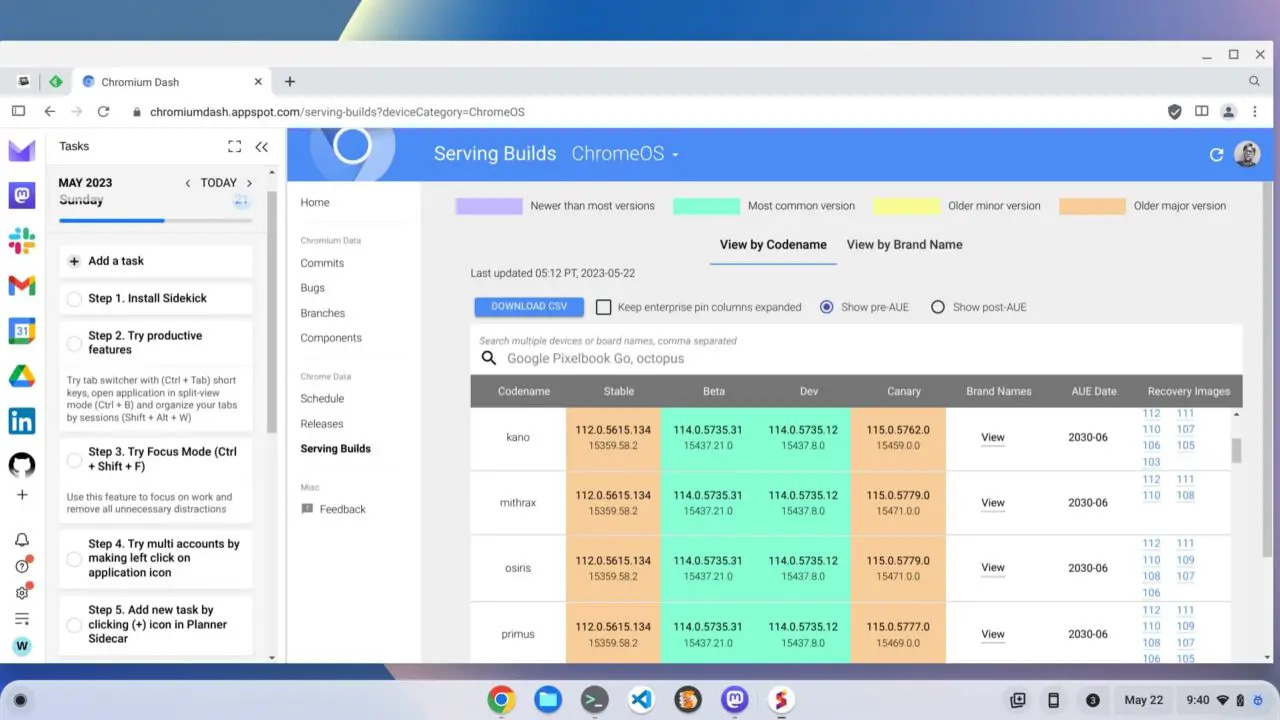View brand names for mithrax
The width and height of the screenshot is (1280, 720).
pyautogui.click(x=992, y=503)
